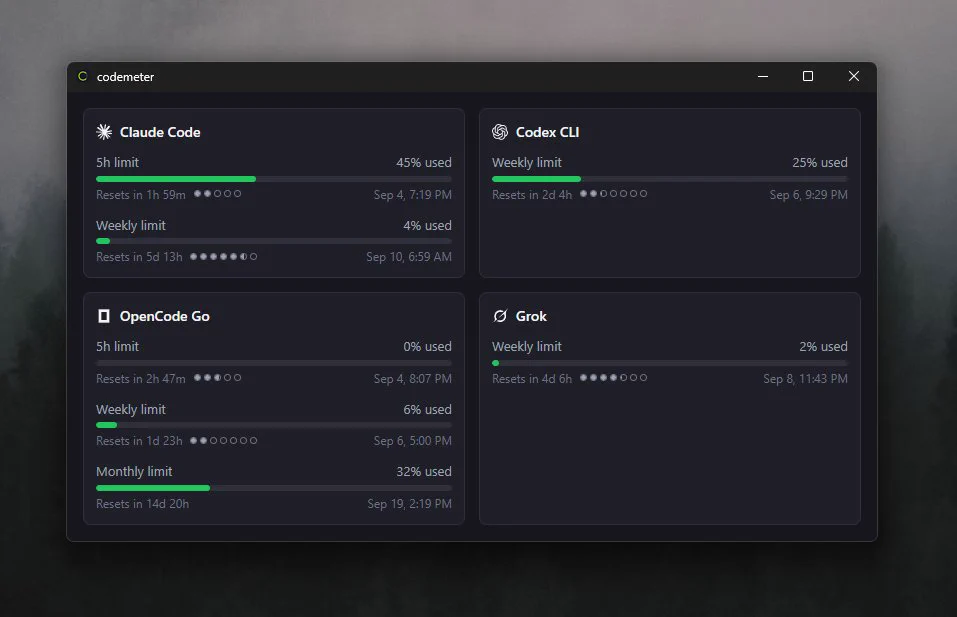Click the Grok logo icon

click(x=500, y=316)
